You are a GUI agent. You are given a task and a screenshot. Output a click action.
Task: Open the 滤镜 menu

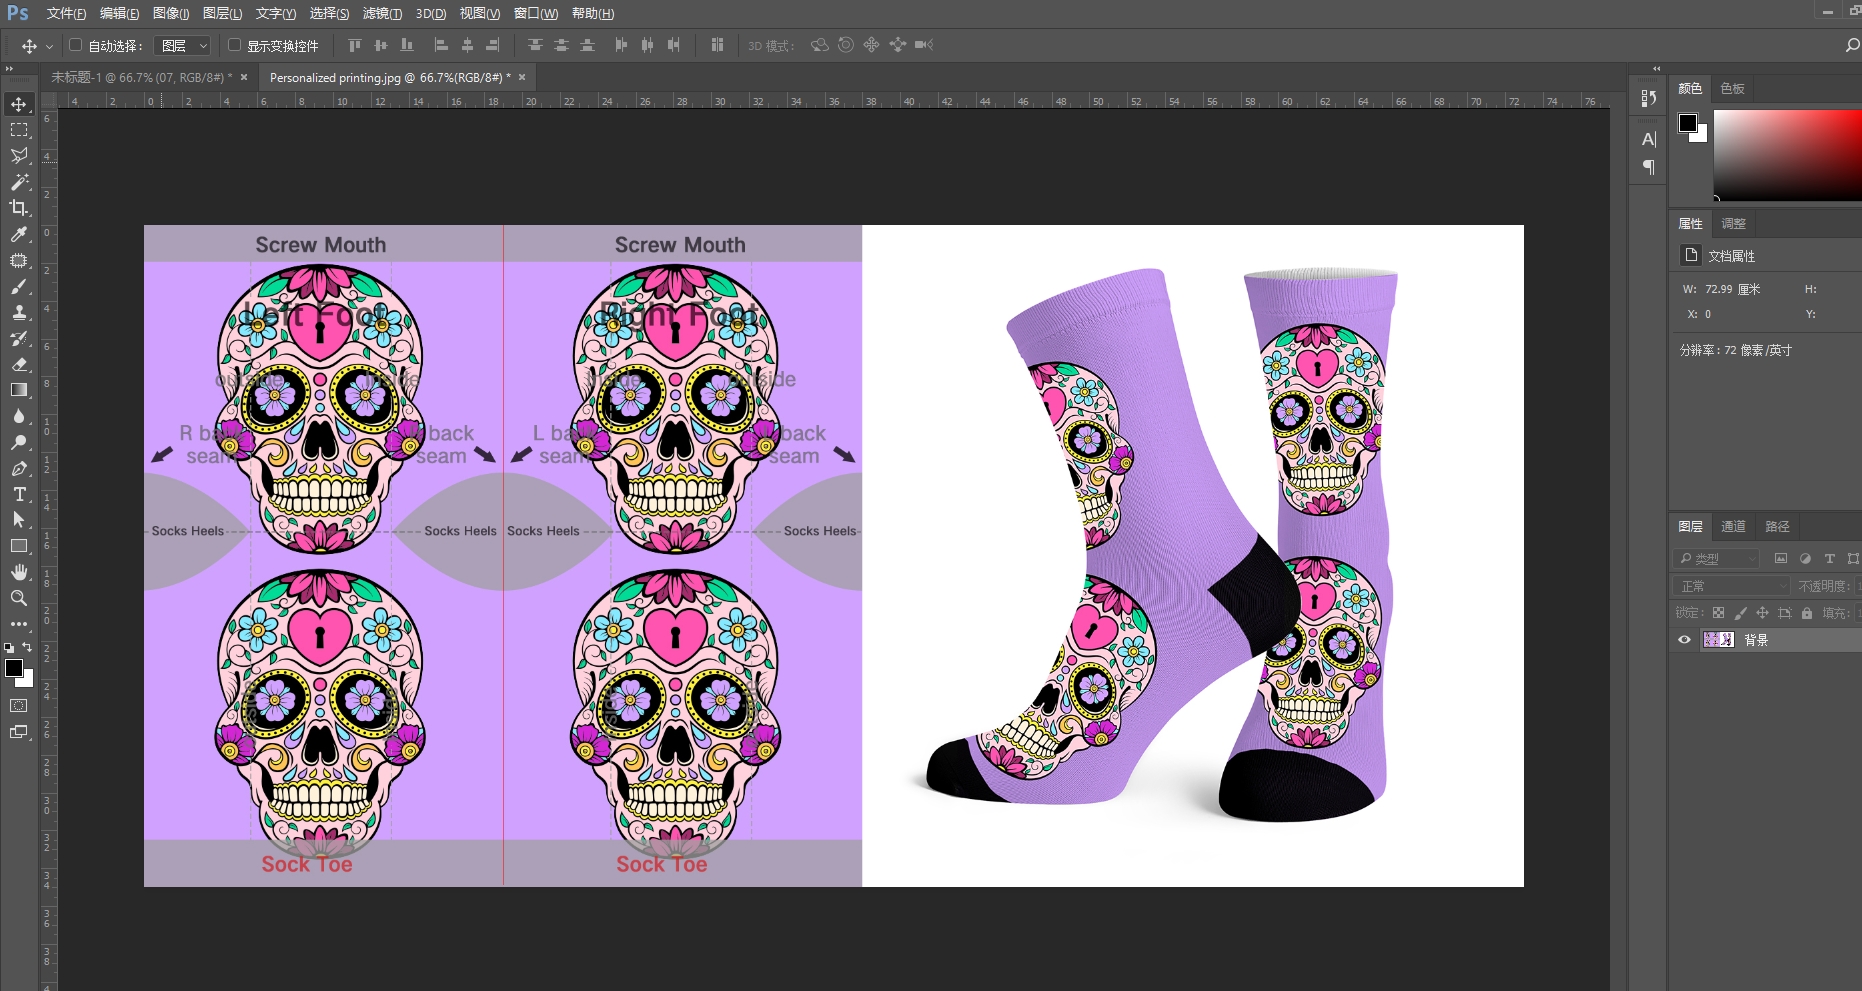click(x=382, y=13)
